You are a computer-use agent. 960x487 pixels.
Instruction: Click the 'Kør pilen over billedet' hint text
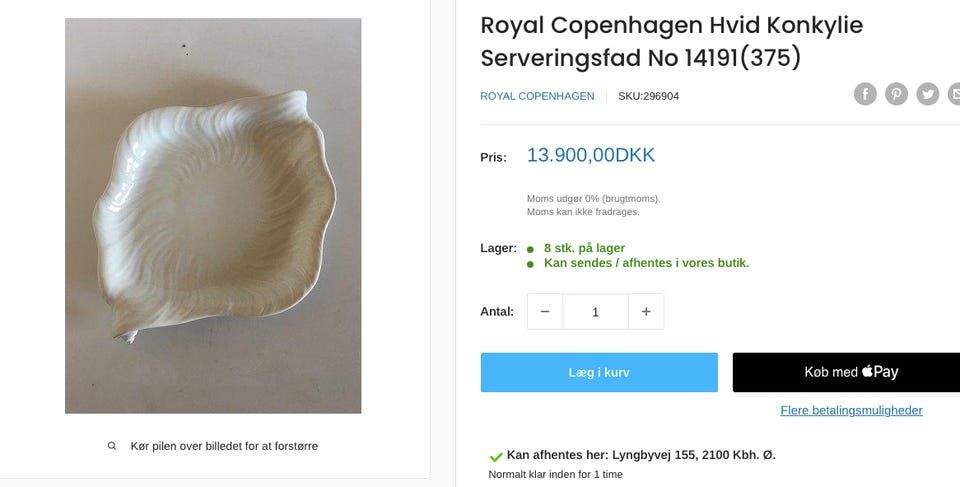[x=224, y=446]
